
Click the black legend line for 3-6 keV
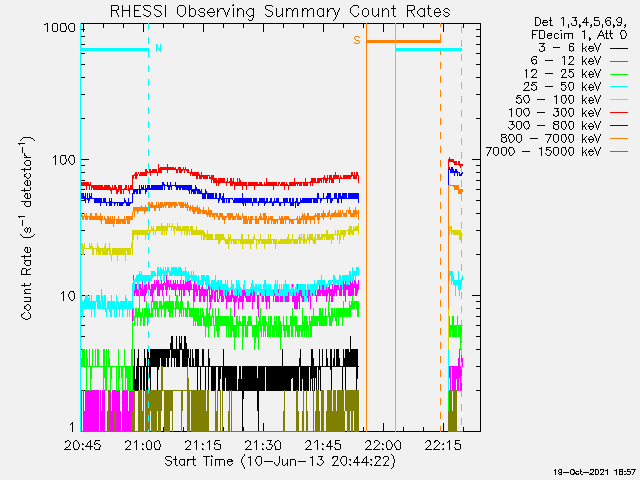coord(619,49)
